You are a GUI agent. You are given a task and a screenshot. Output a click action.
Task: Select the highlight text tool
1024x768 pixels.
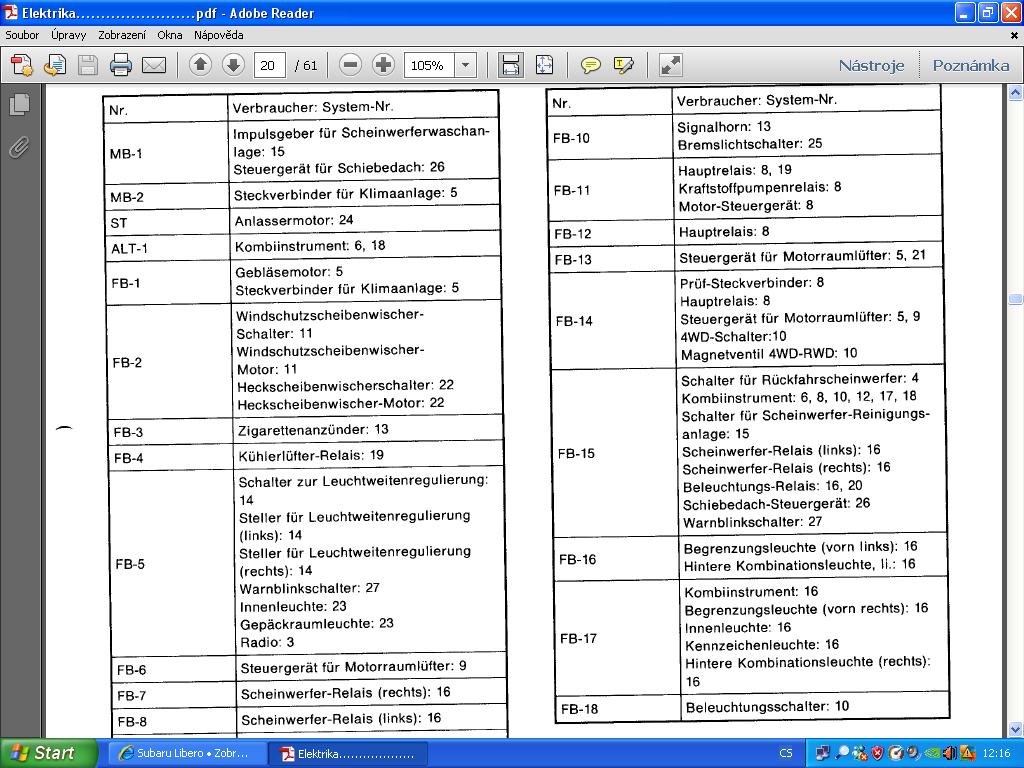coord(624,65)
